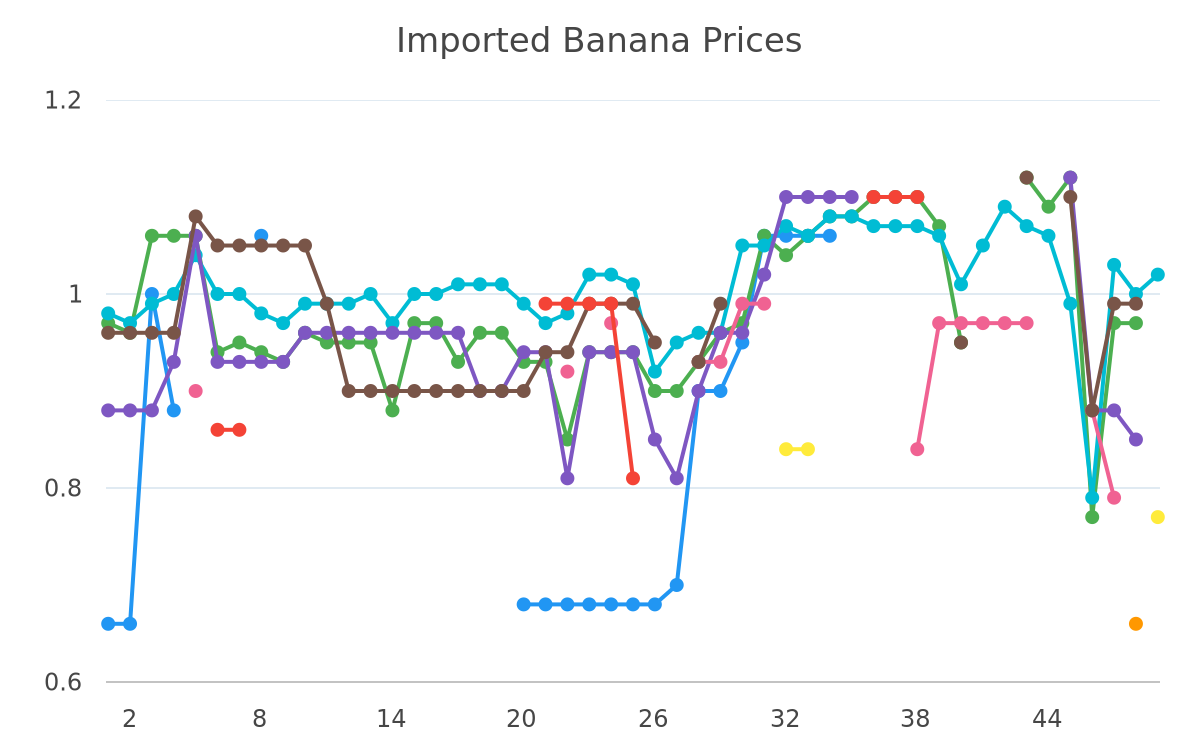Select the x-axis label 26
This screenshot has height=750, width=1200.
(653, 719)
